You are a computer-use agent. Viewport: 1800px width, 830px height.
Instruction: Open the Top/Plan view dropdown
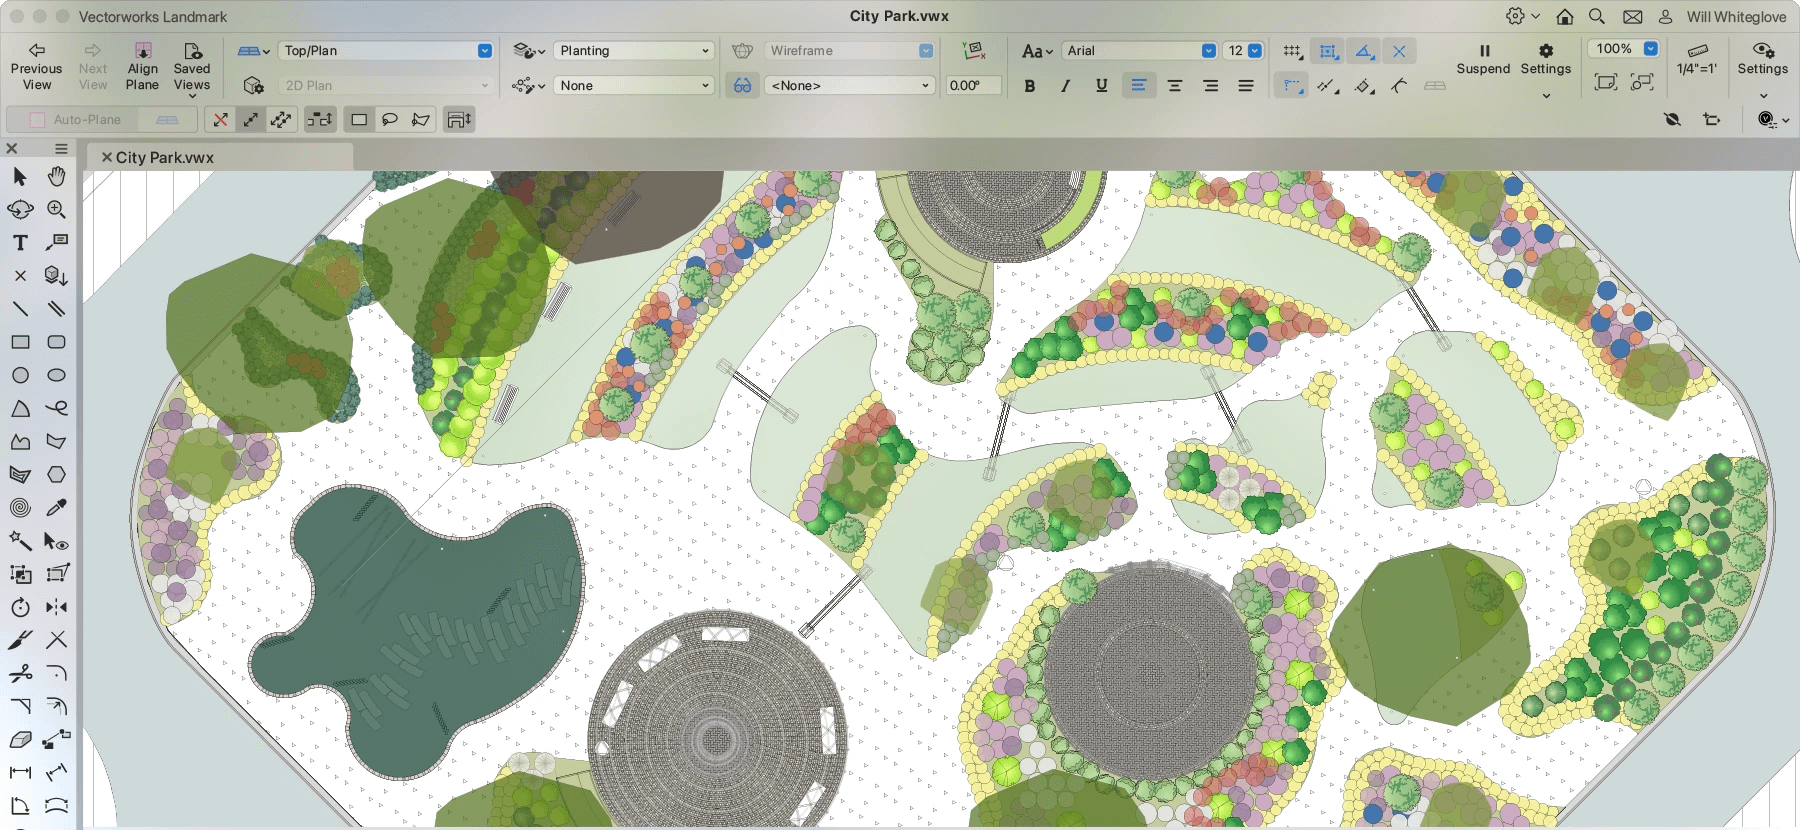tap(386, 51)
